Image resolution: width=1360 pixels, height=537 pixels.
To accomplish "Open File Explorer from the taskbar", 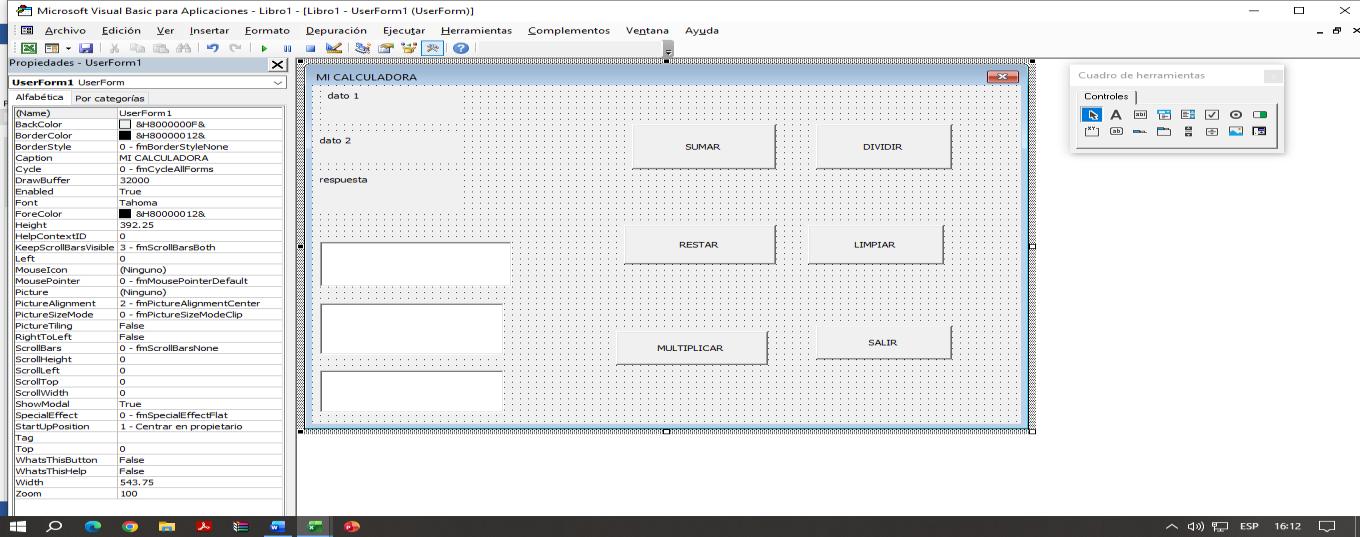I will coord(167,526).
